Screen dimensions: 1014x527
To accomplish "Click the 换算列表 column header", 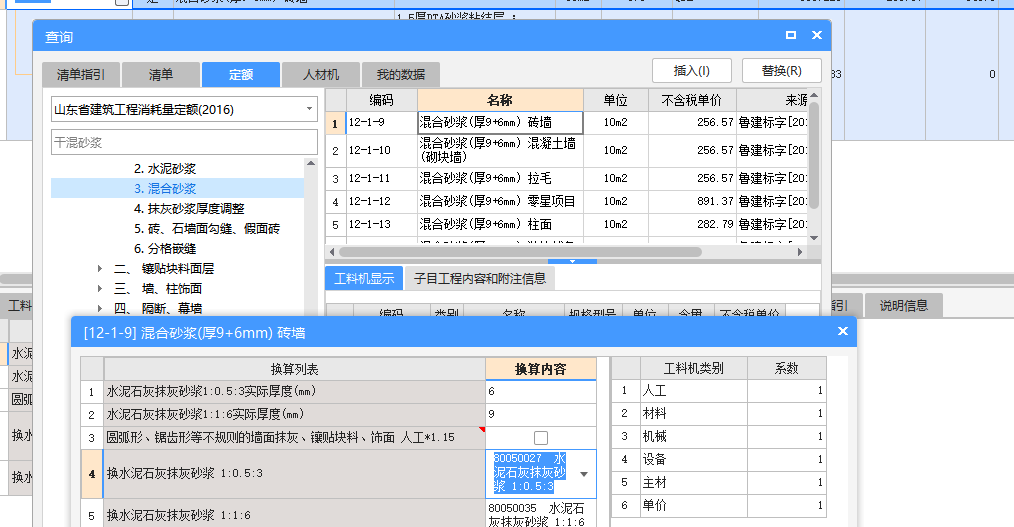I will click(294, 369).
